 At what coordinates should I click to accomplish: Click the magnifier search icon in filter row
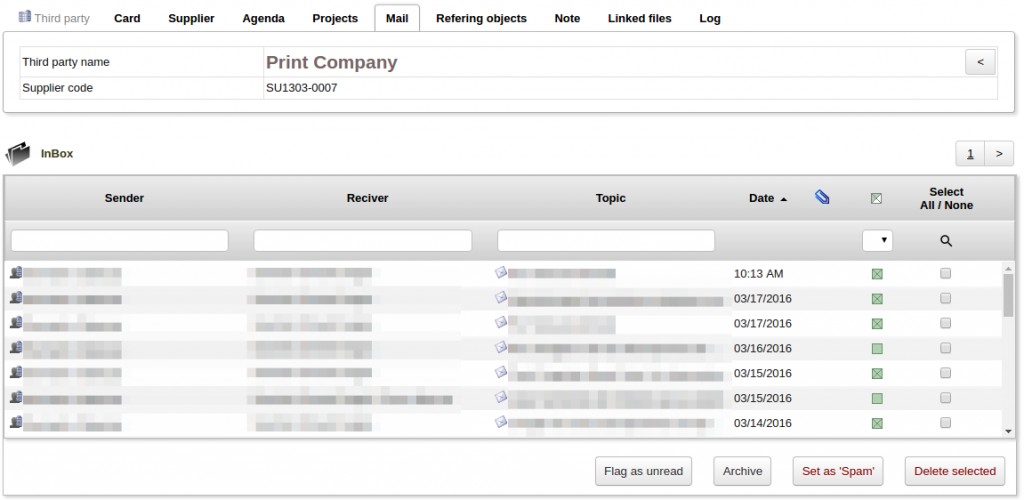(946, 241)
